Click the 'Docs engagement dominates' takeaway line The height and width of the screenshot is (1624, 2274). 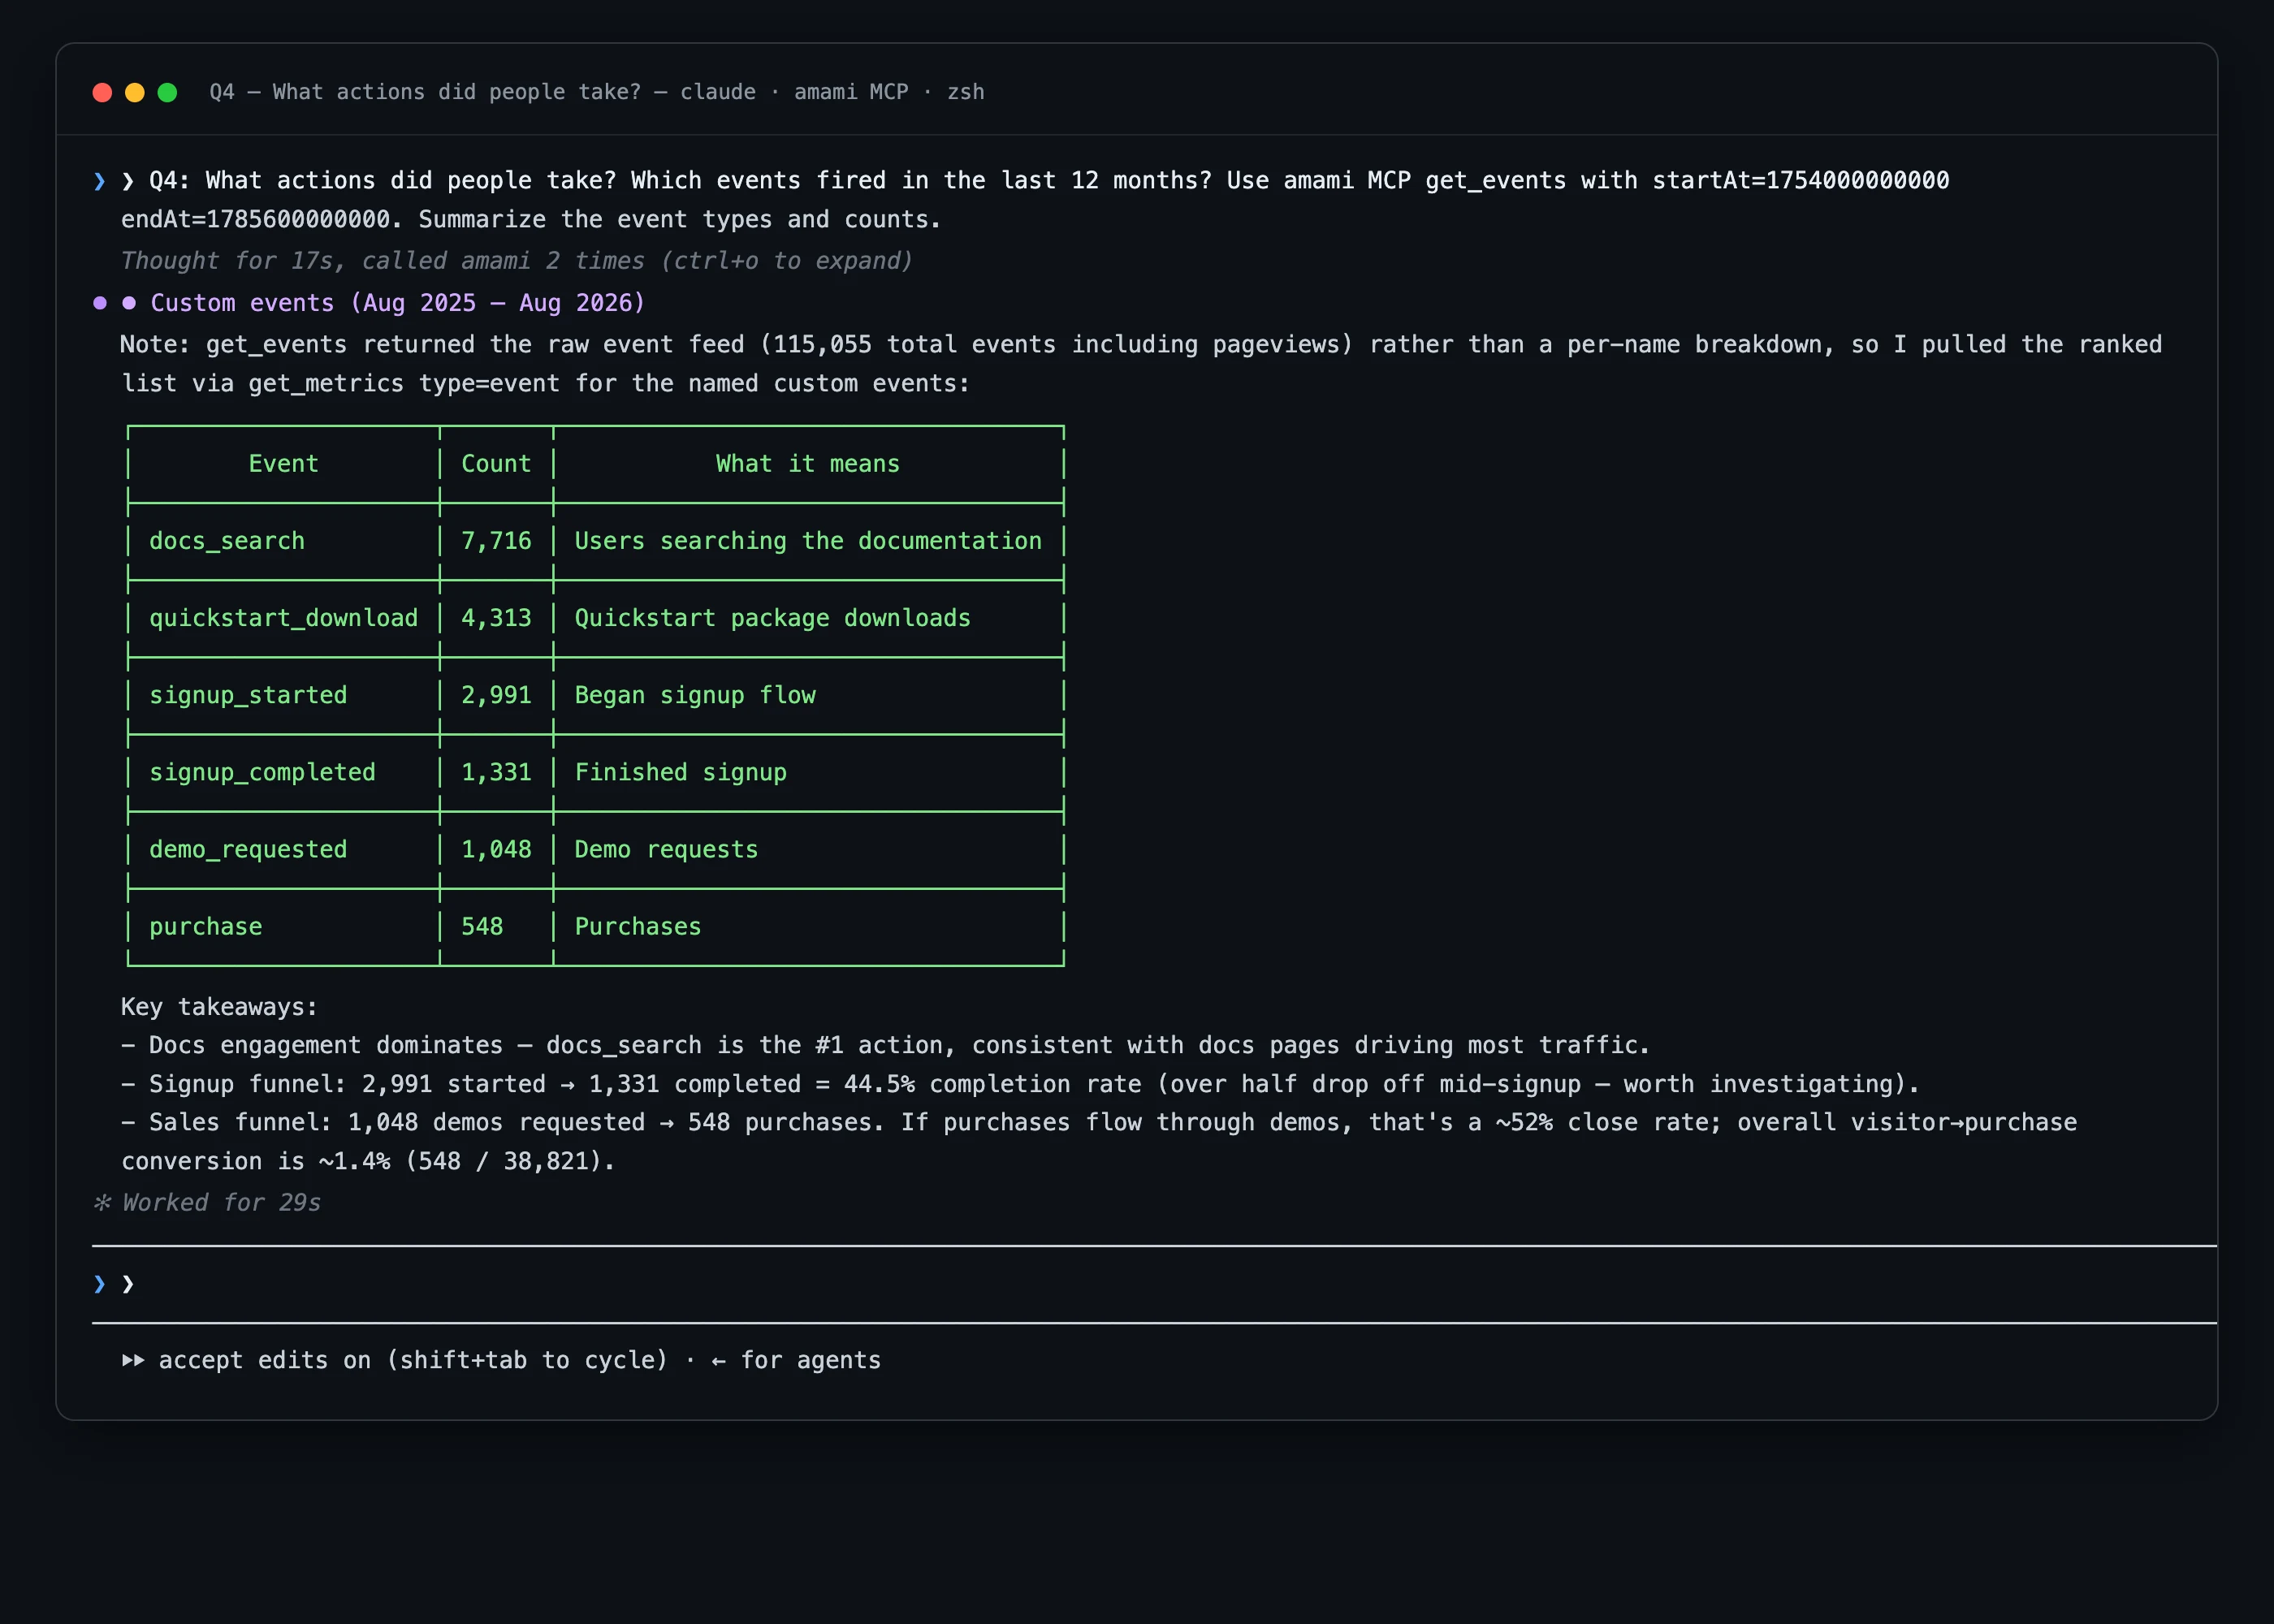885,1045
